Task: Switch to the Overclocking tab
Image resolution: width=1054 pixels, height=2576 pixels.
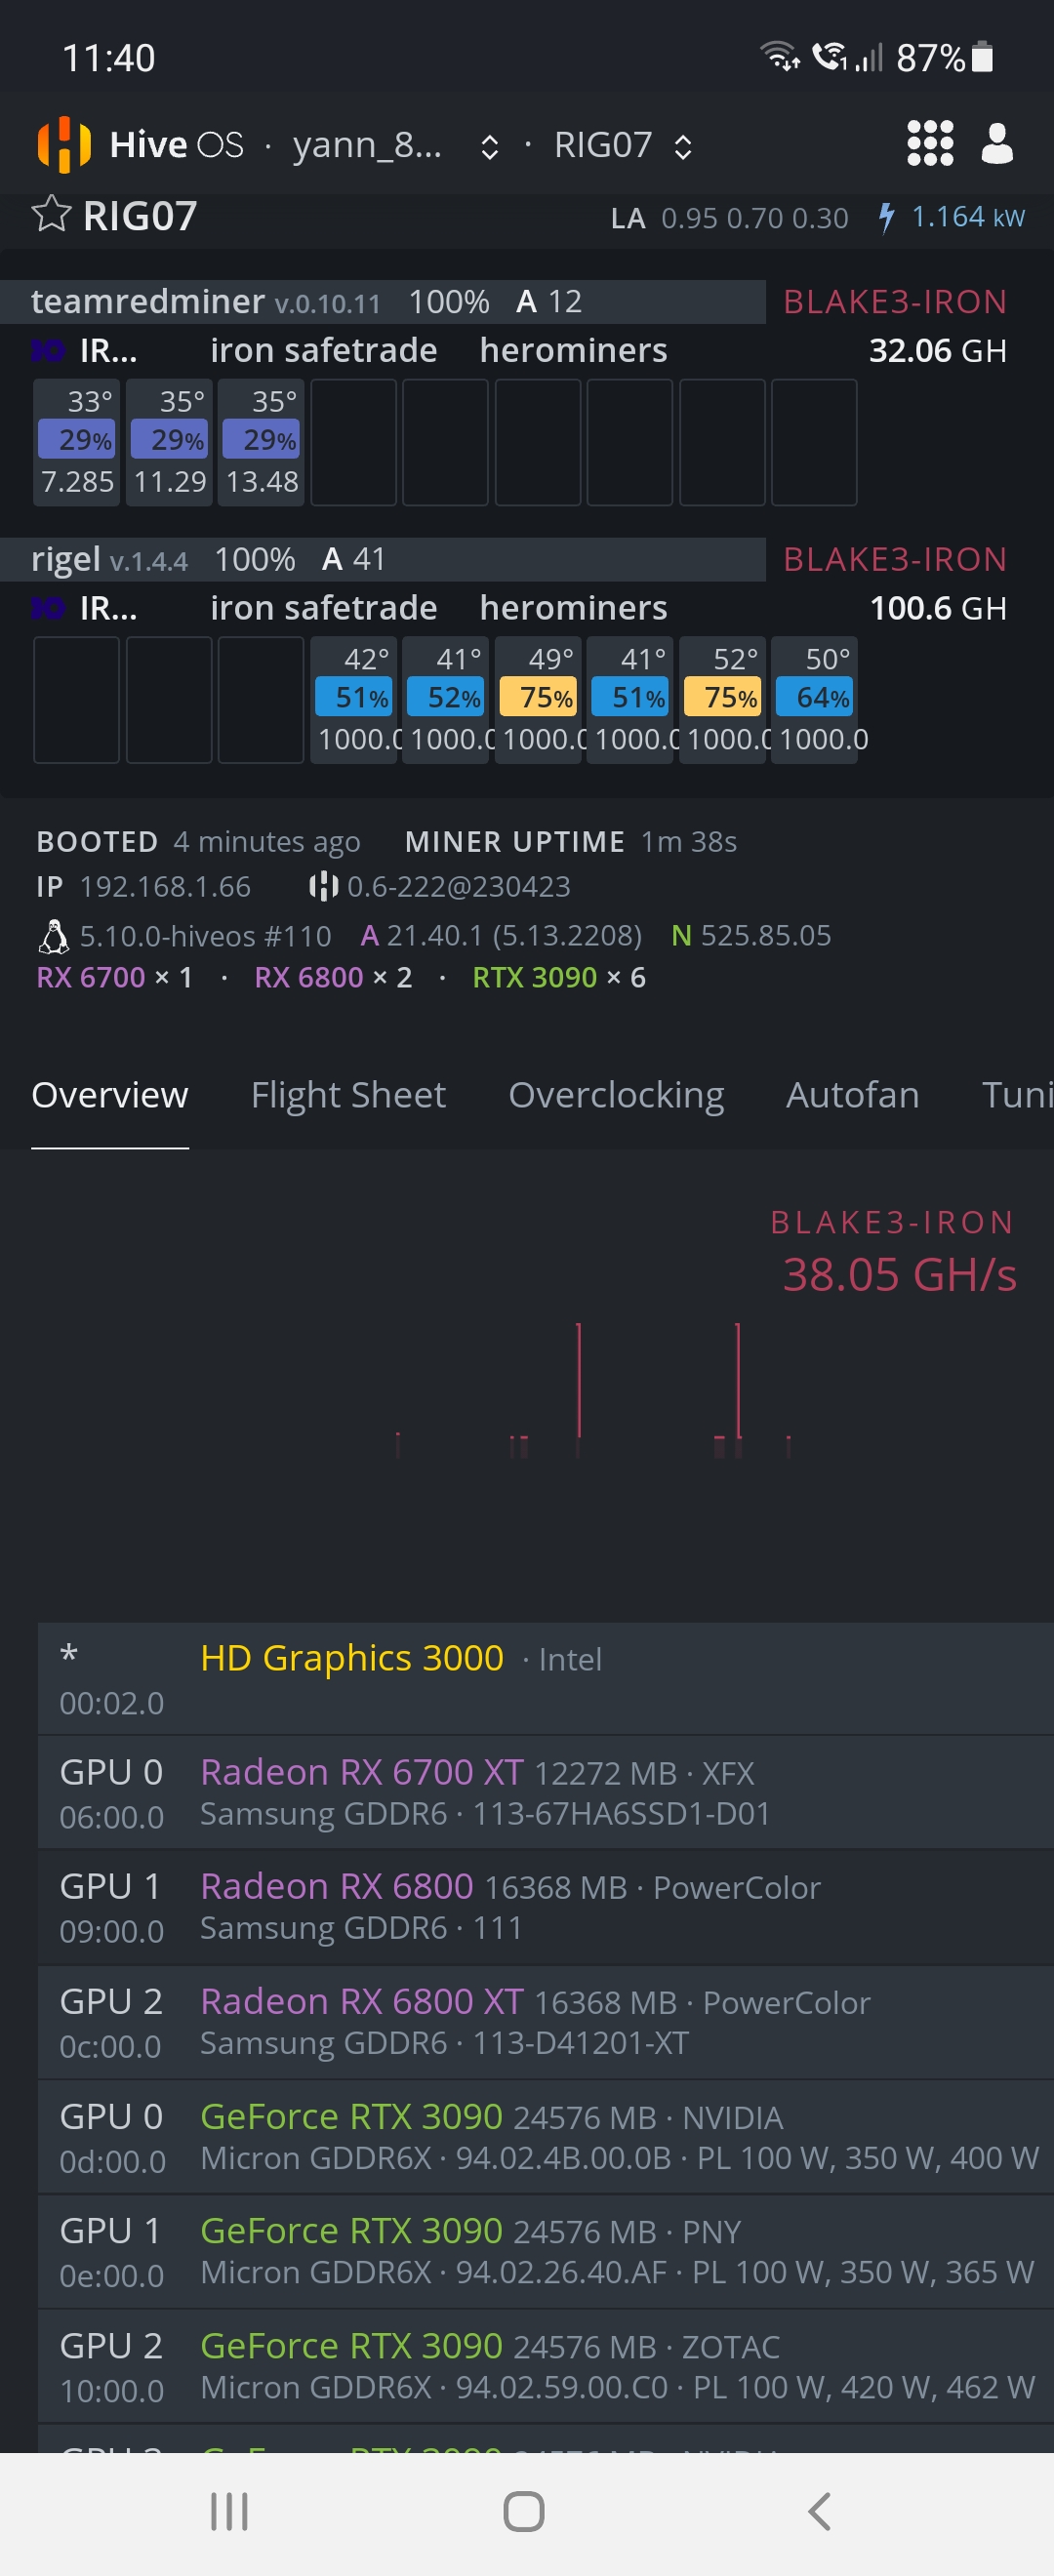Action: [x=616, y=1095]
